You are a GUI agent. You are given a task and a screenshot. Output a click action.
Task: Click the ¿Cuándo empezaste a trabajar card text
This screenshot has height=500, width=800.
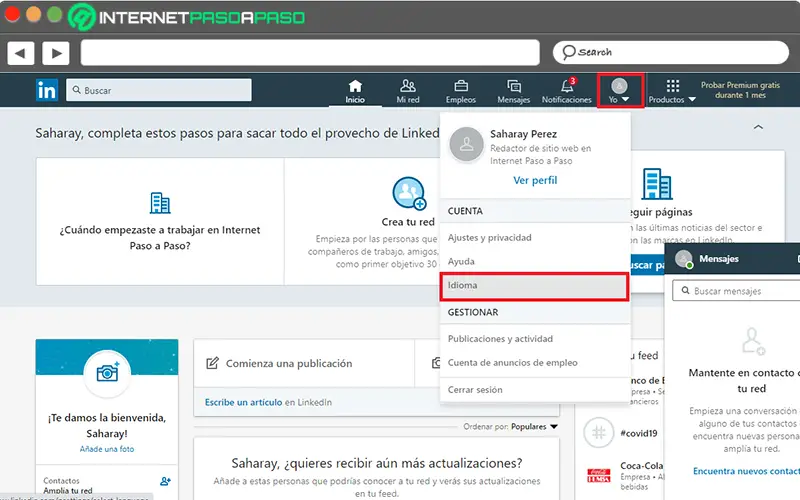(x=160, y=238)
